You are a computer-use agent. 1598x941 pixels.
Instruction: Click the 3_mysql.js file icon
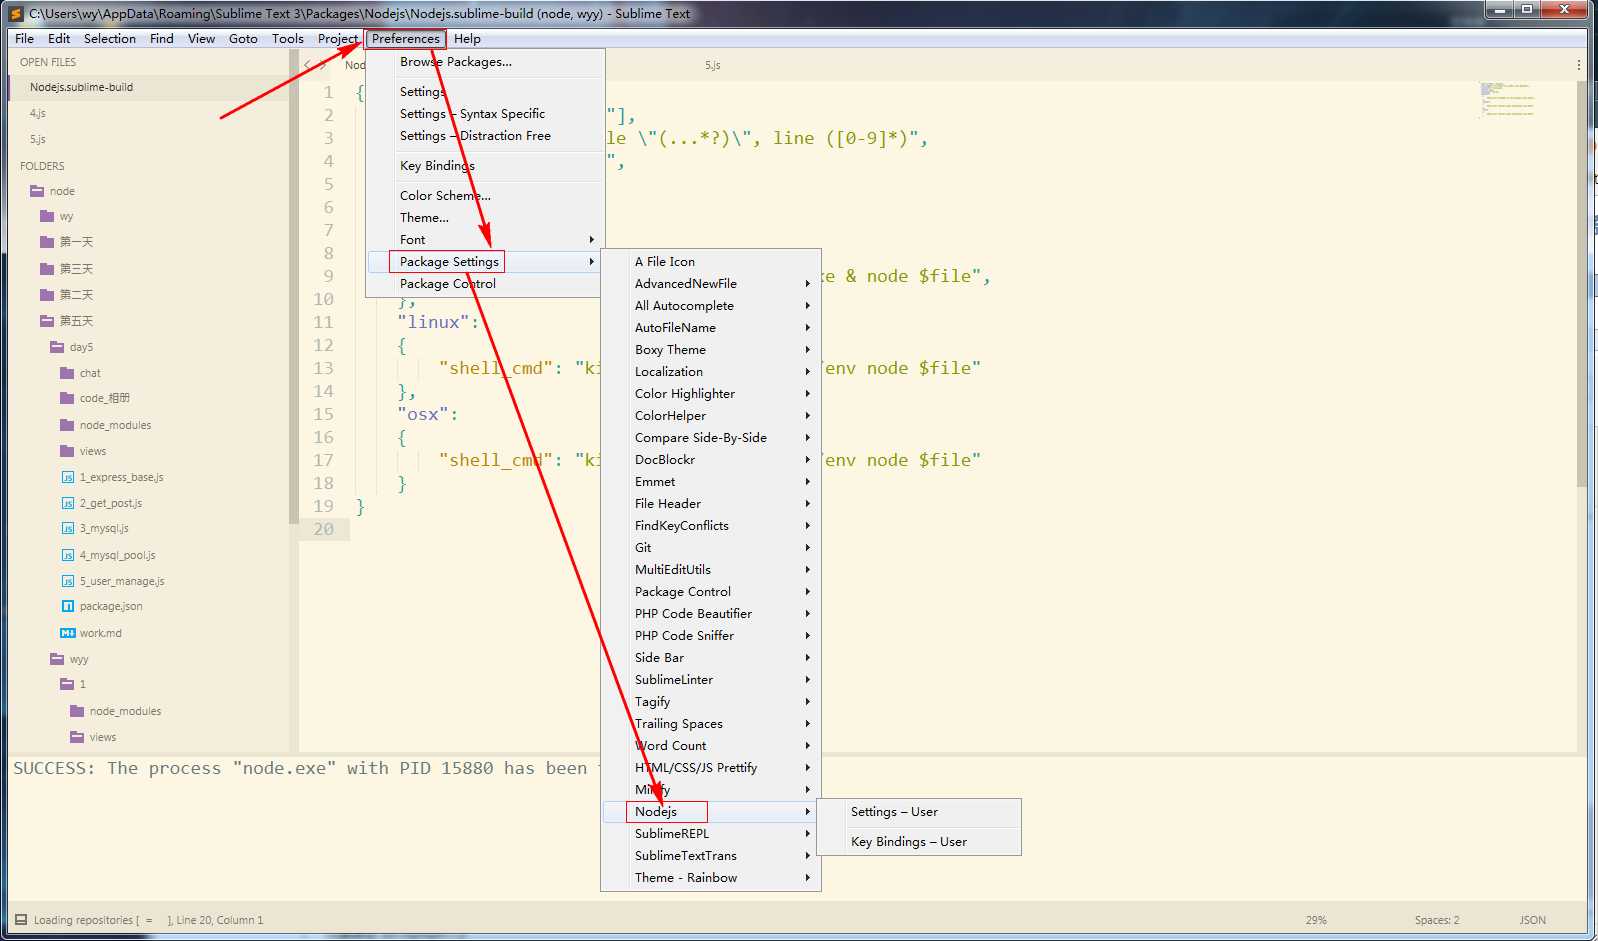68,528
